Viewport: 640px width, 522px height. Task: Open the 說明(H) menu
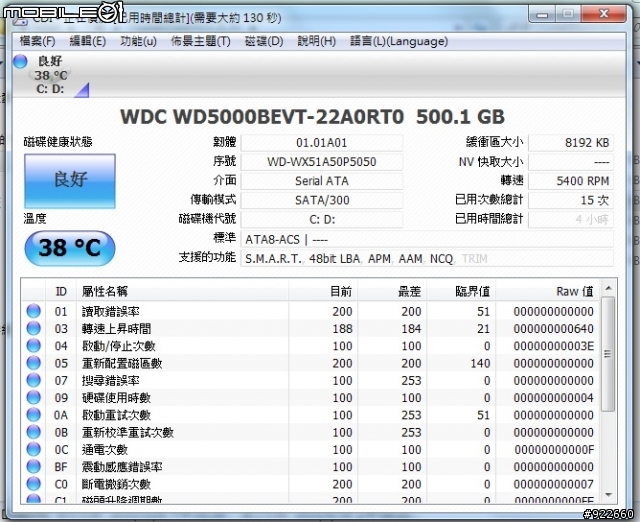tap(316, 41)
